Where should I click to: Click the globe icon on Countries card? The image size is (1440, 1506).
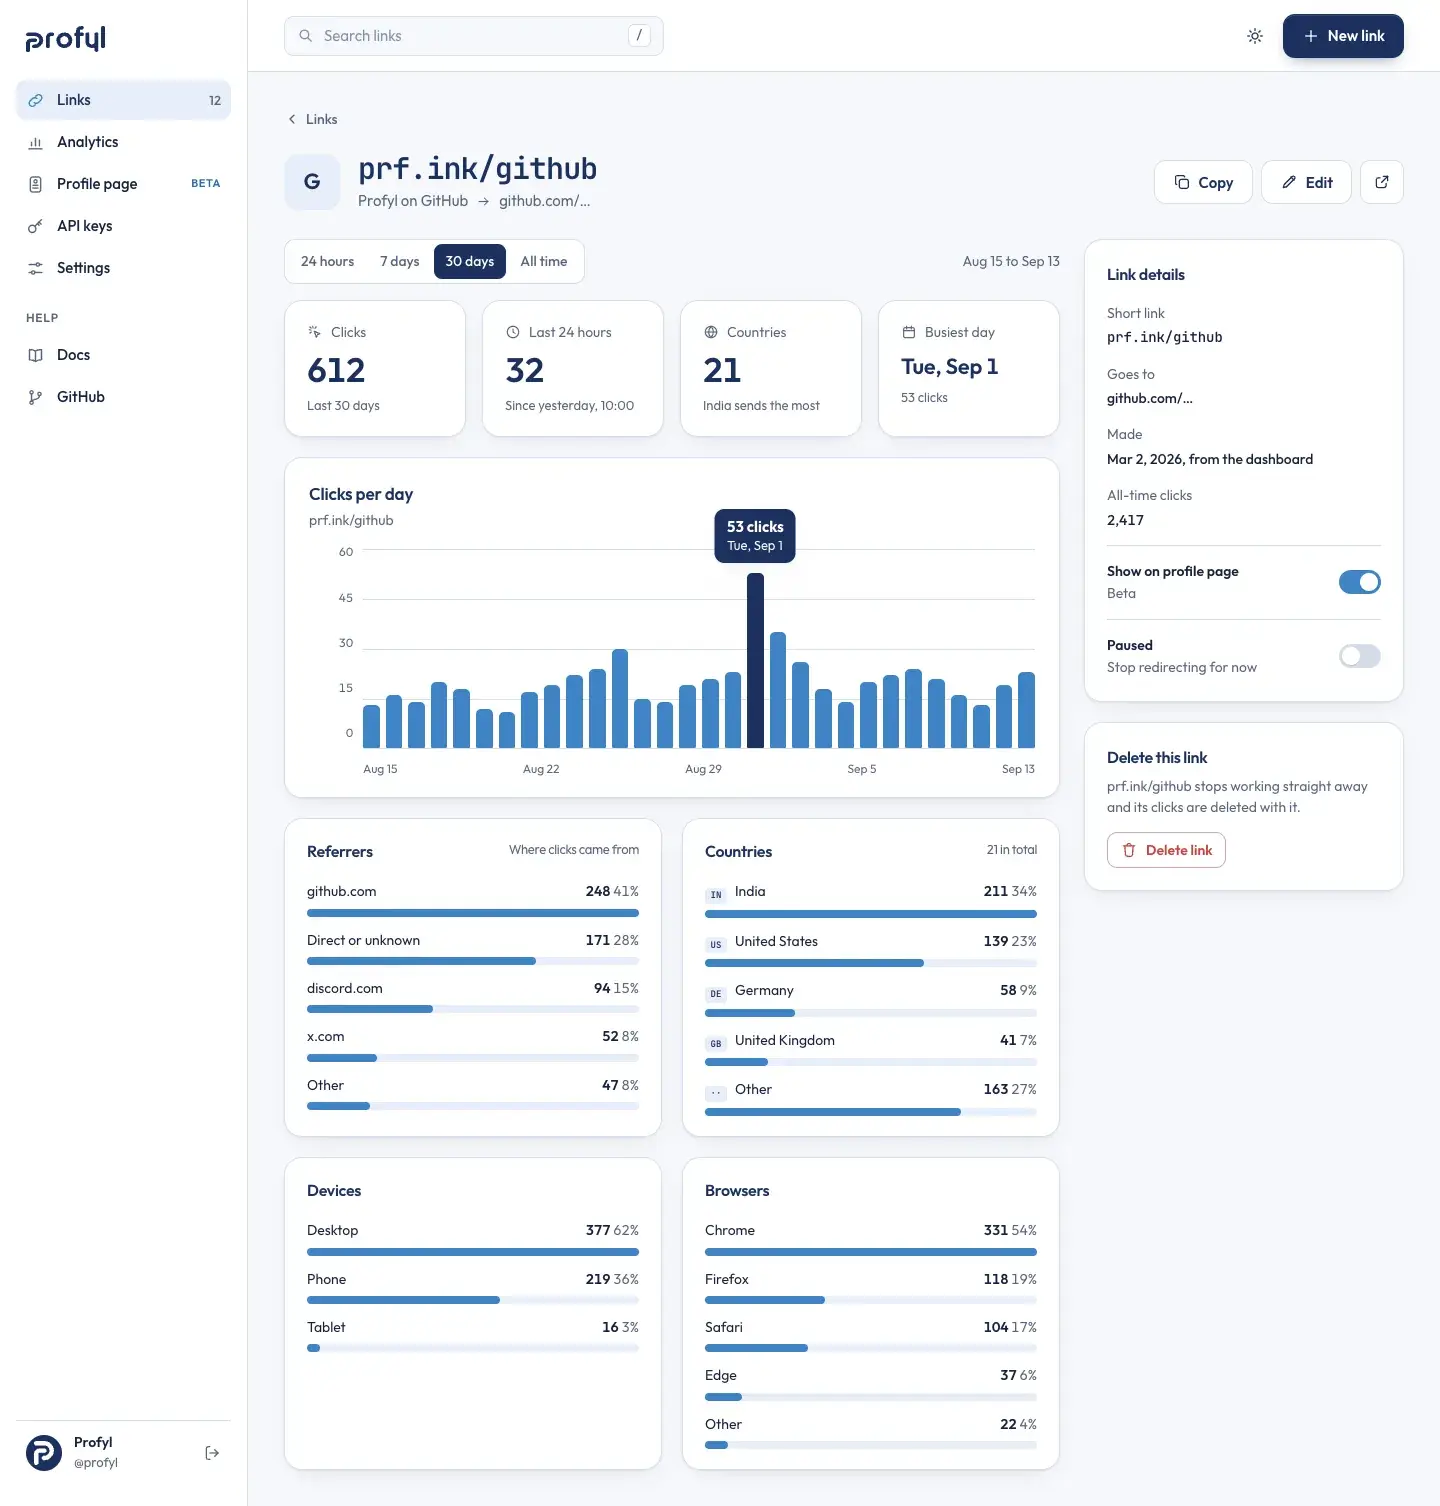(711, 332)
